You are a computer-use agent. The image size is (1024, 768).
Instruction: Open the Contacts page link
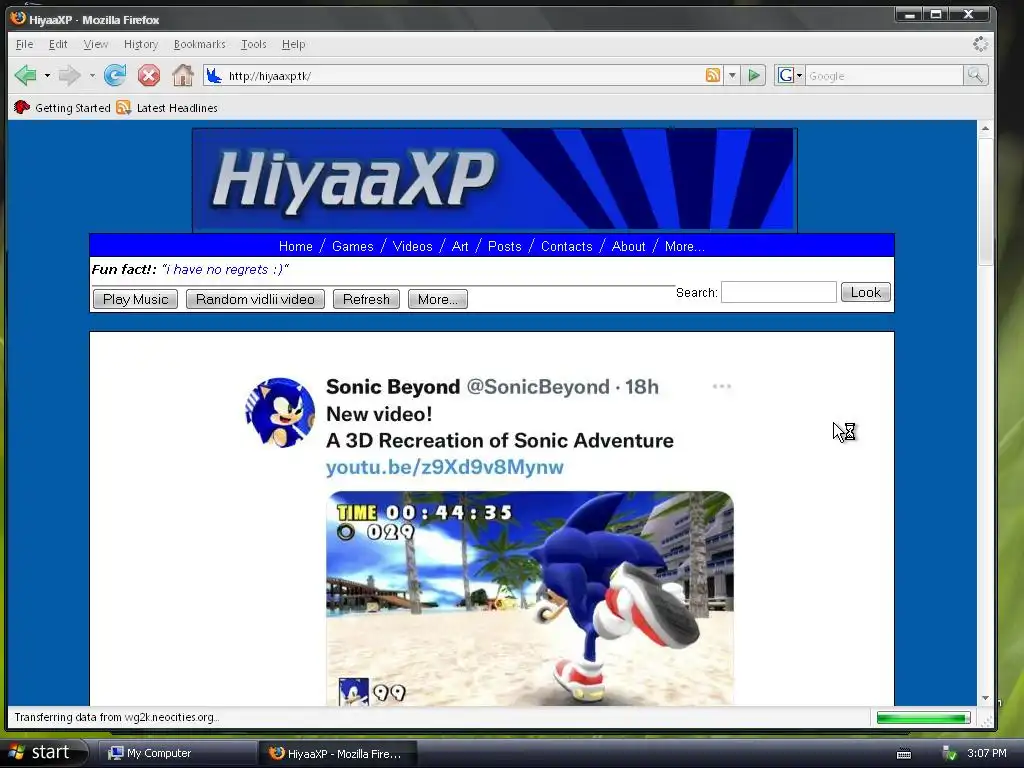[x=566, y=246]
